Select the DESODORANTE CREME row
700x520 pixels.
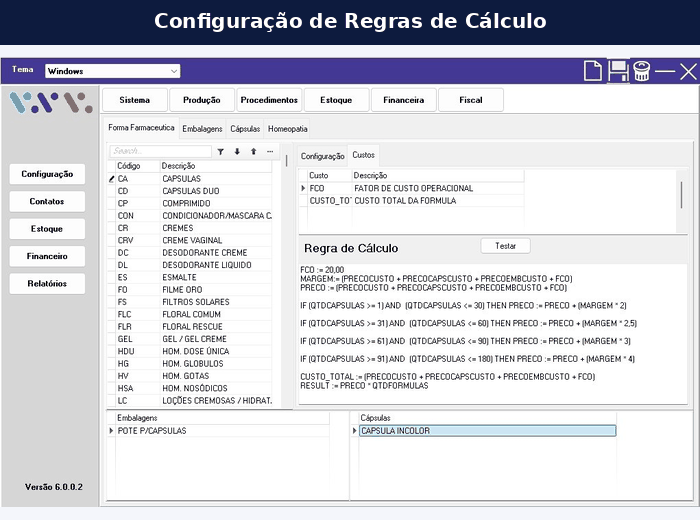point(190,253)
